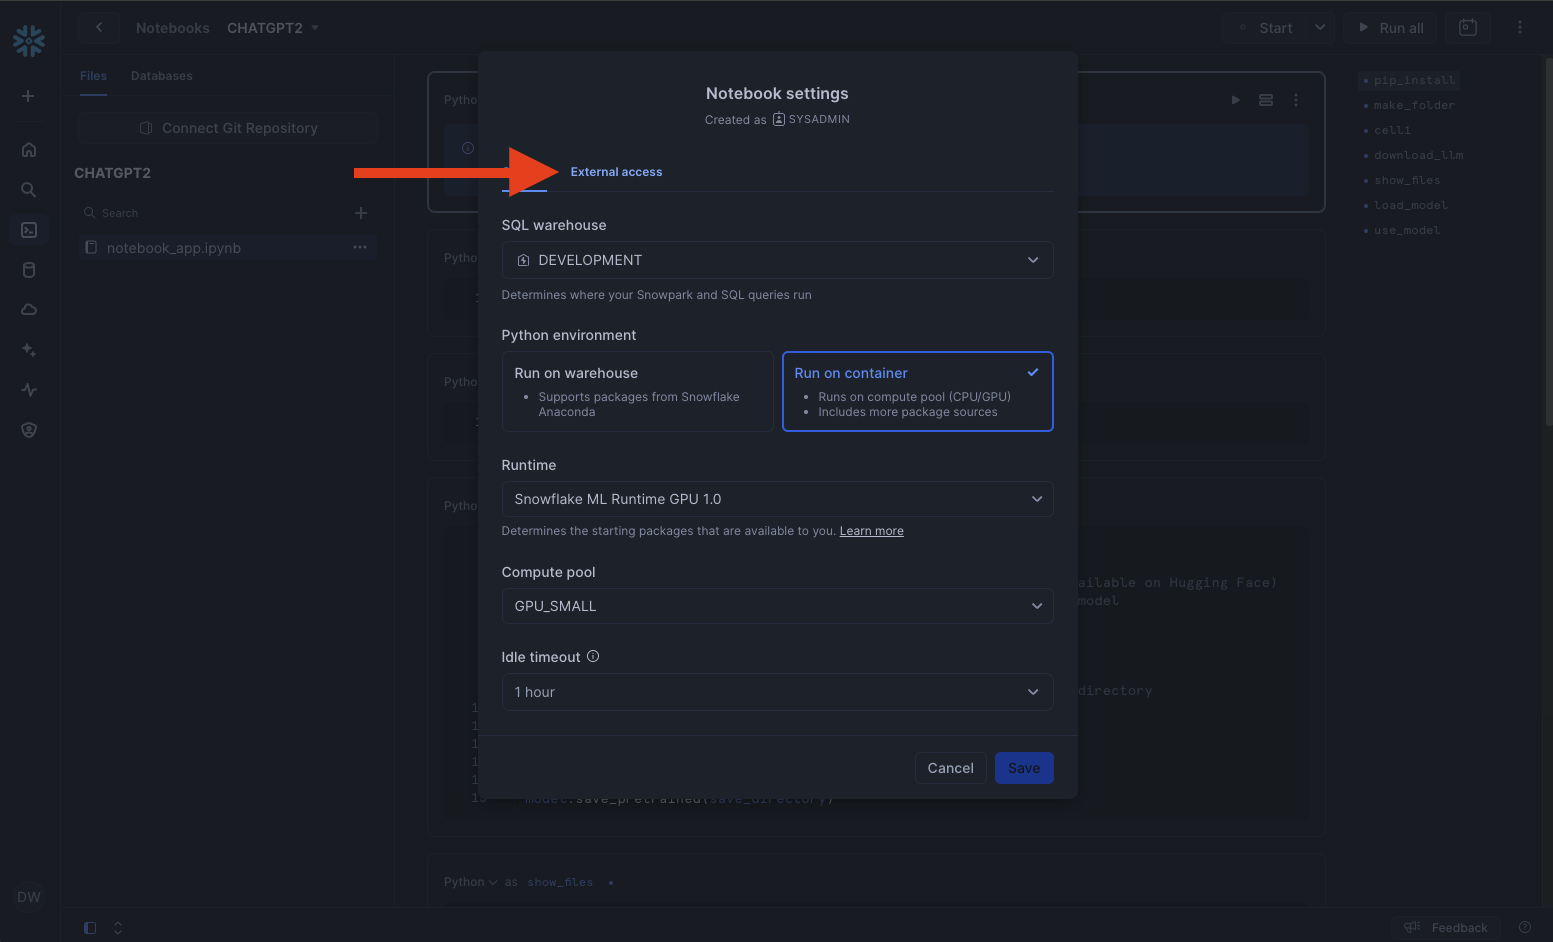The height and width of the screenshot is (942, 1553).
Task: Open the Projects worksheet icon in sidebar
Action: (29, 230)
